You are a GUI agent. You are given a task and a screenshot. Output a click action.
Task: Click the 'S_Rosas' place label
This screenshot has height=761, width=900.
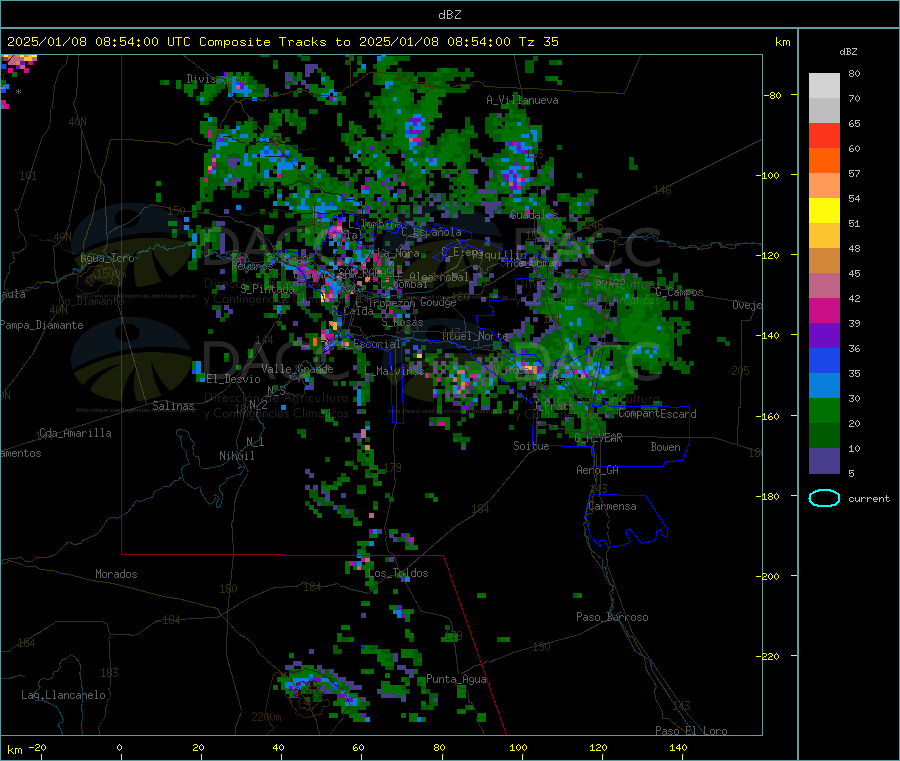coord(402,323)
